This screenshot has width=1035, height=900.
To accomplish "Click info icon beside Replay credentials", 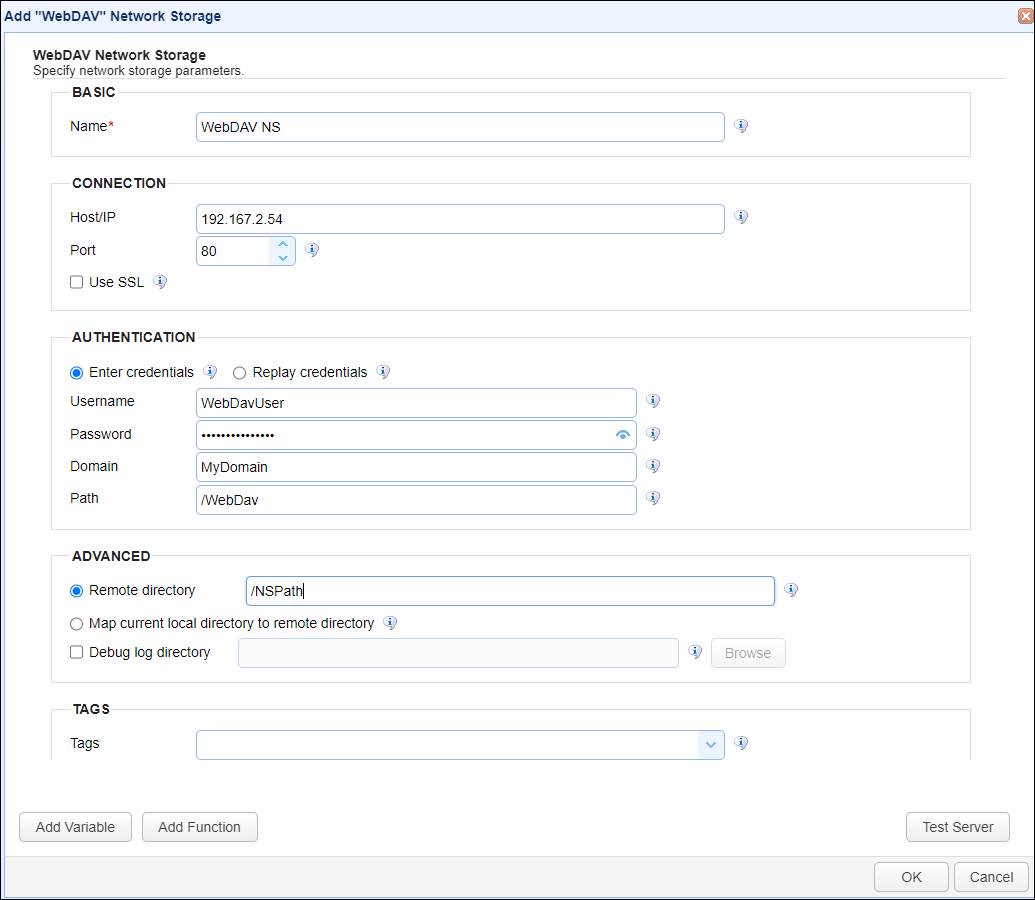I will pos(383,372).
